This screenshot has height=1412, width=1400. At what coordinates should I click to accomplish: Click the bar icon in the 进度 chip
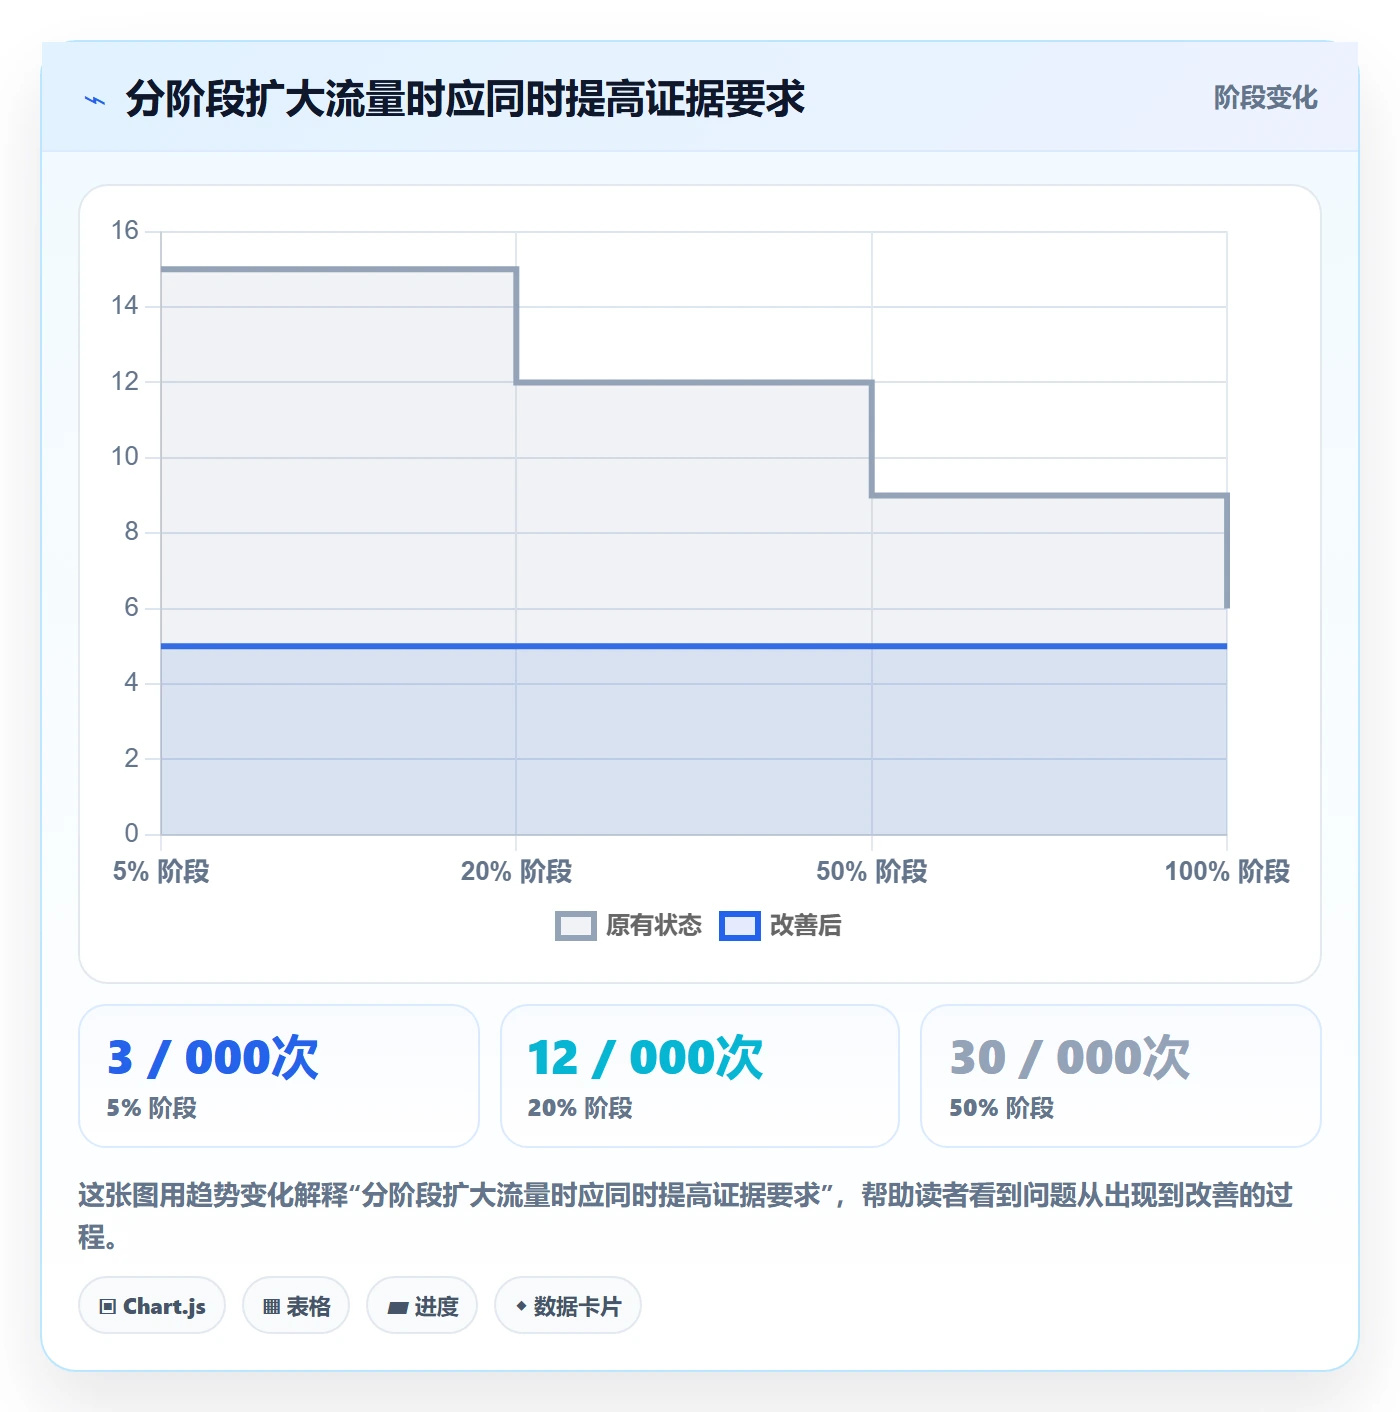click(397, 1308)
